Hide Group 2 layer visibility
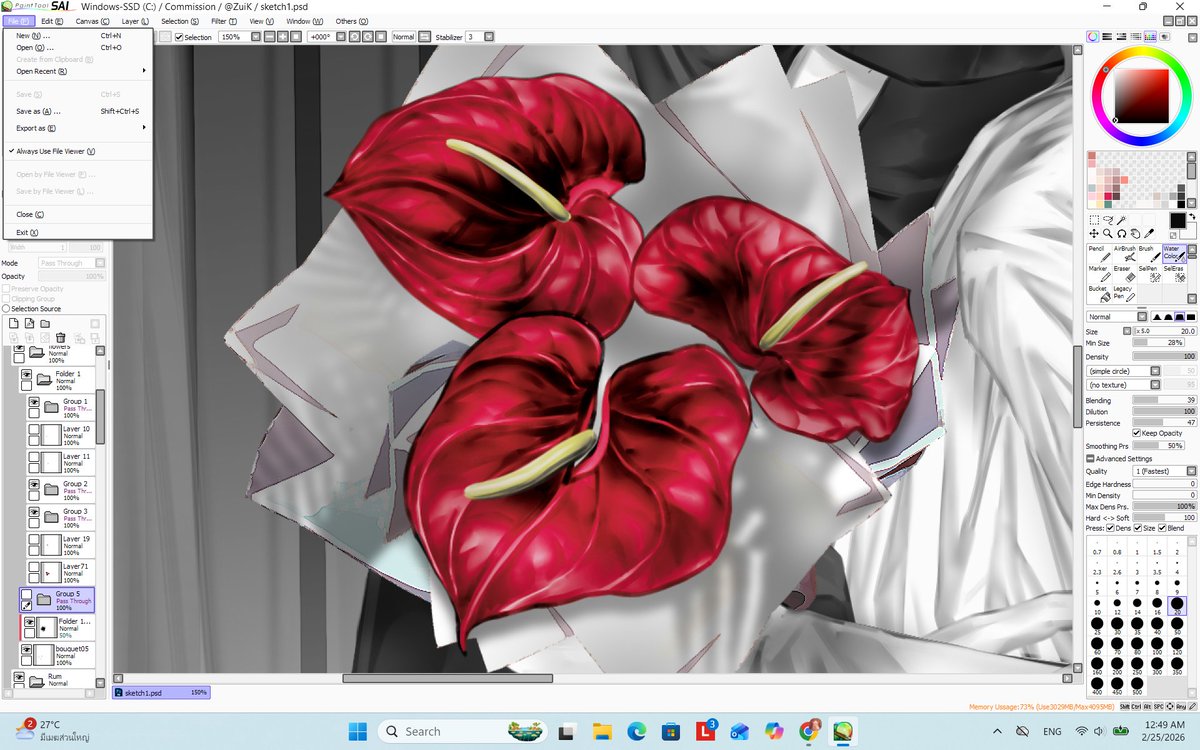The width and height of the screenshot is (1200, 750). [34, 484]
